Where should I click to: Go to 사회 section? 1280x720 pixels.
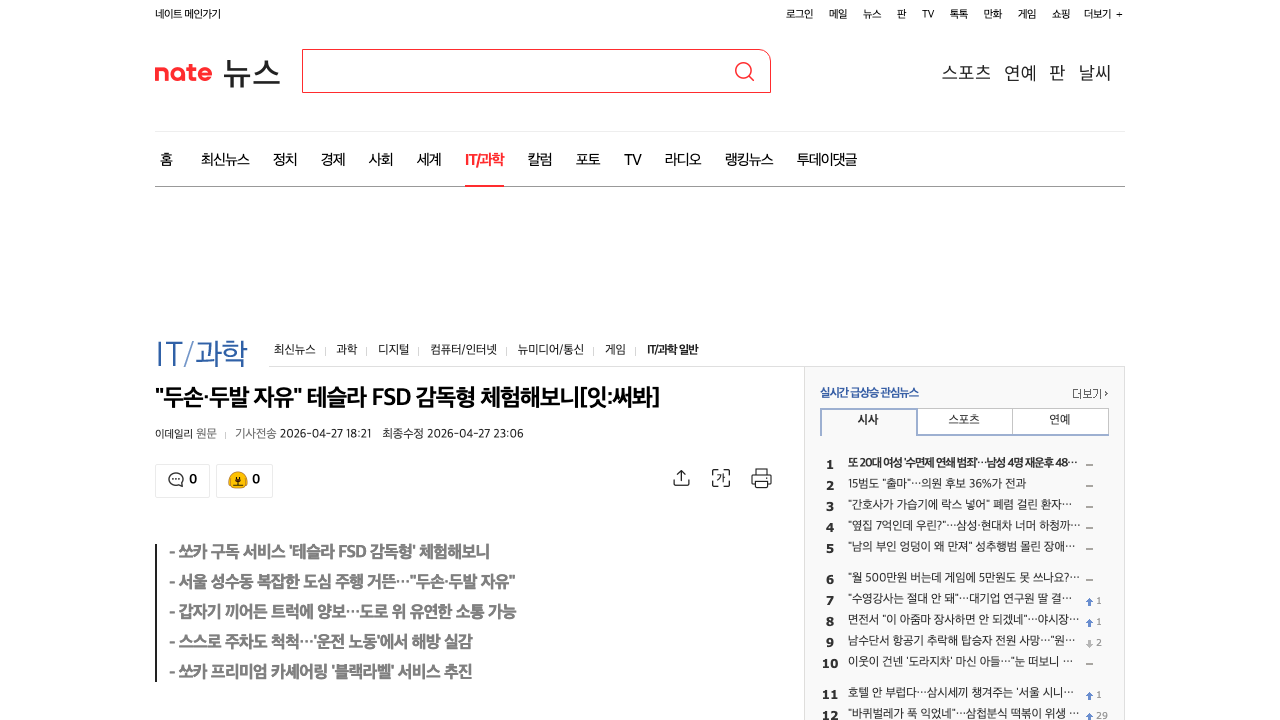point(381,159)
